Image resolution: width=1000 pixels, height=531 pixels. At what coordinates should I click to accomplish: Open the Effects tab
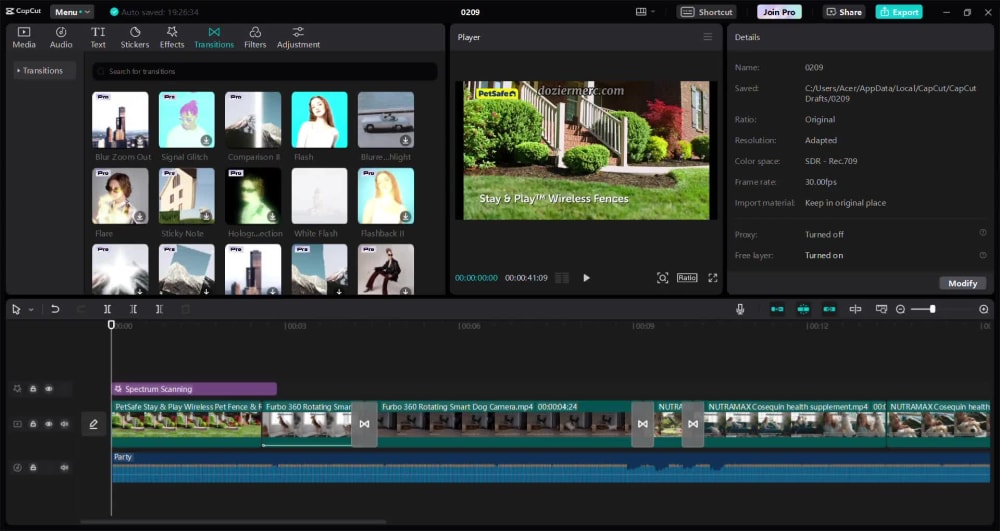(x=172, y=38)
